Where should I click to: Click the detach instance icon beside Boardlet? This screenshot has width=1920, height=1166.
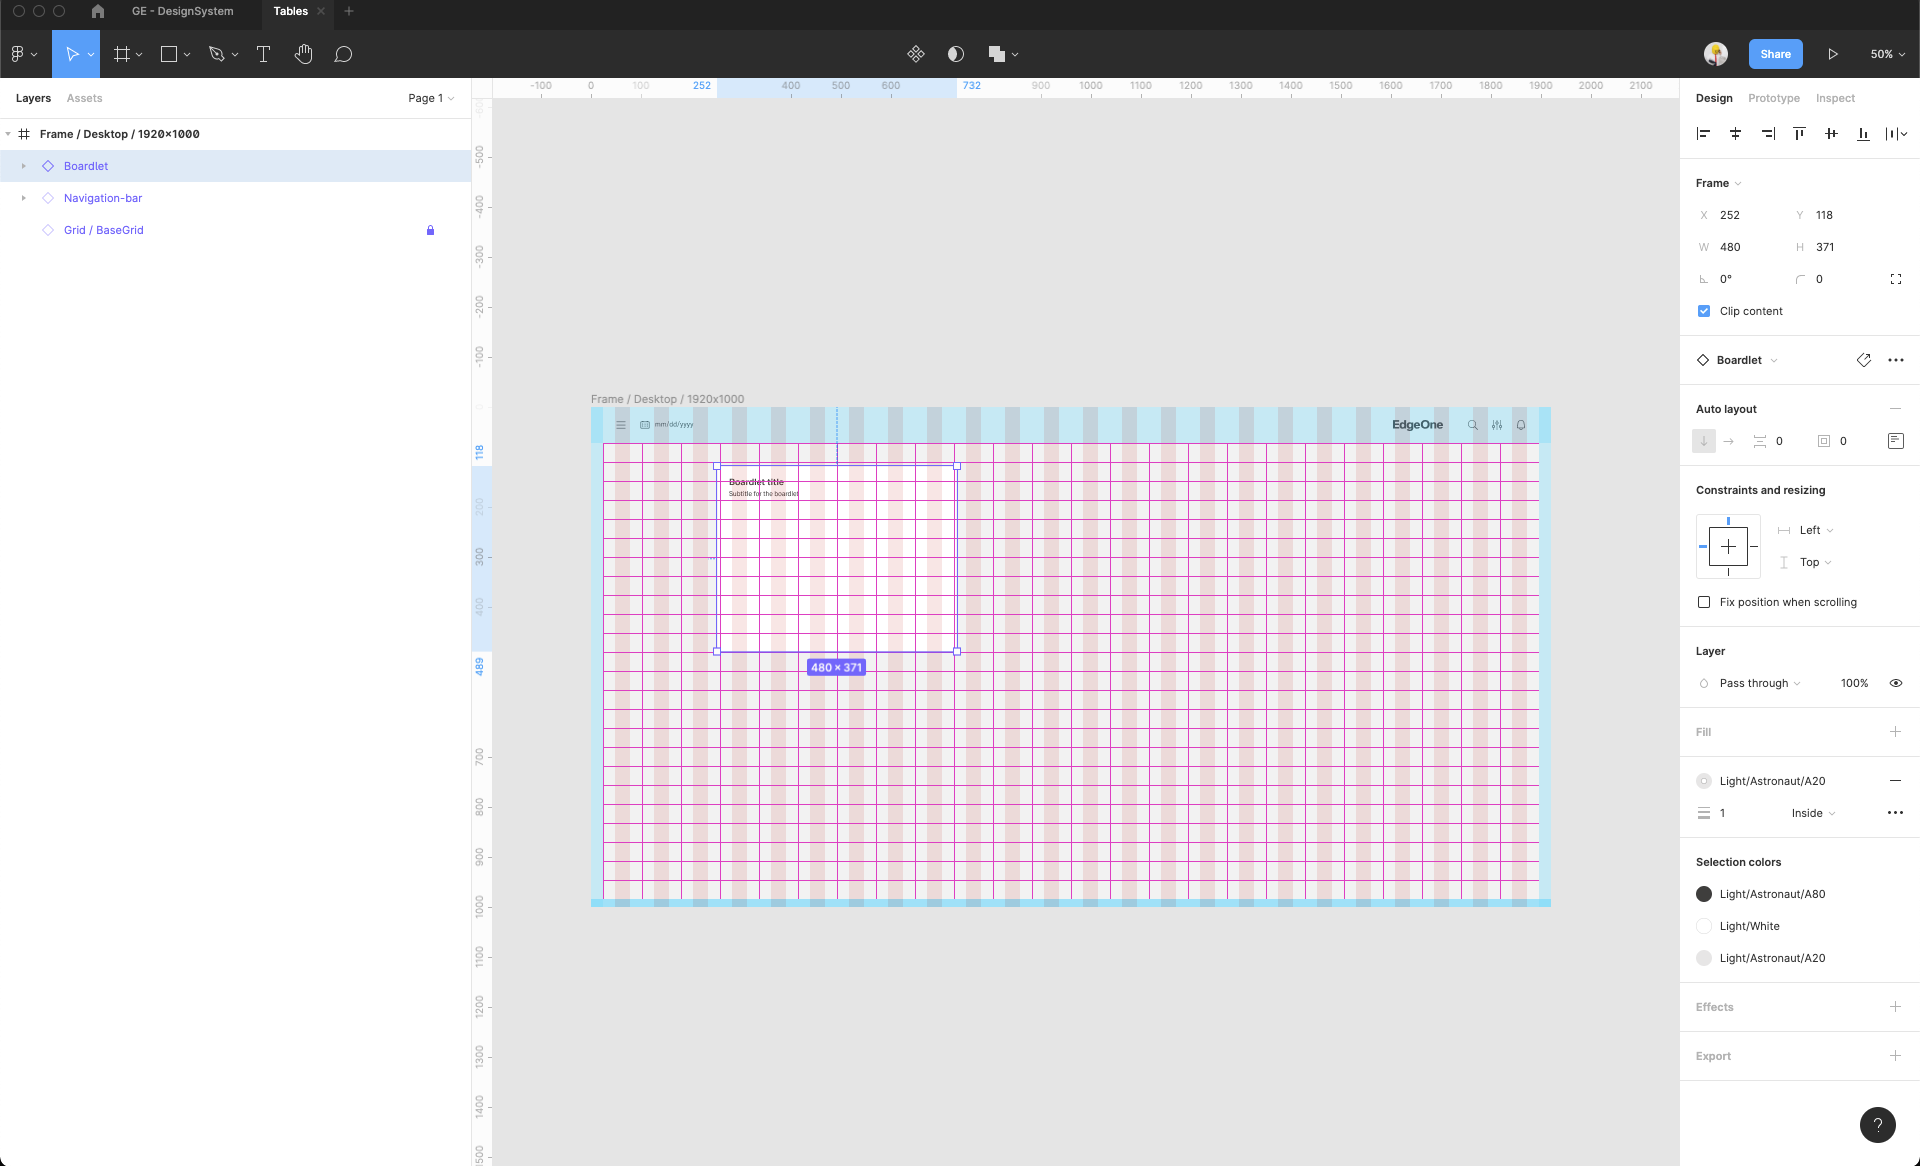[x=1863, y=360]
